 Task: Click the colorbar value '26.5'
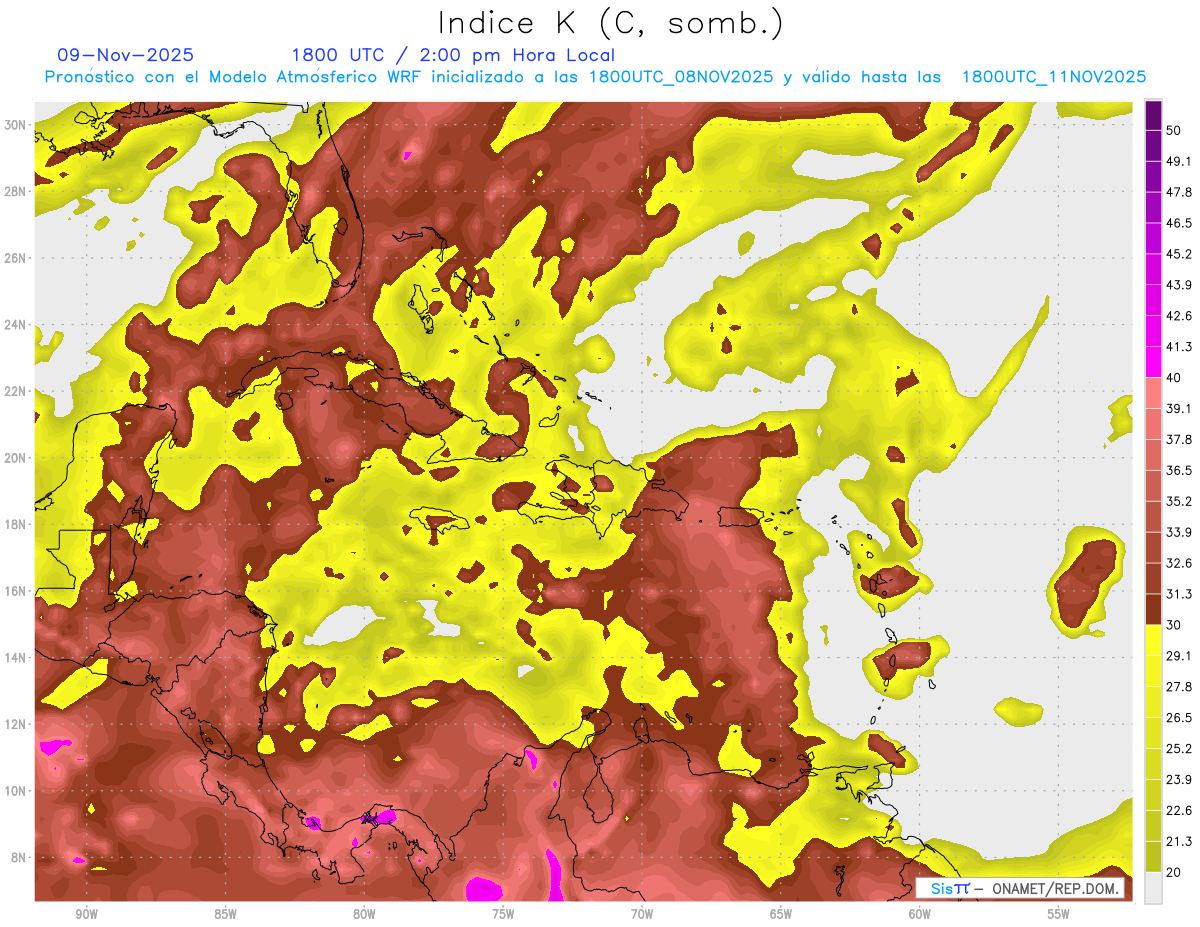[1179, 717]
